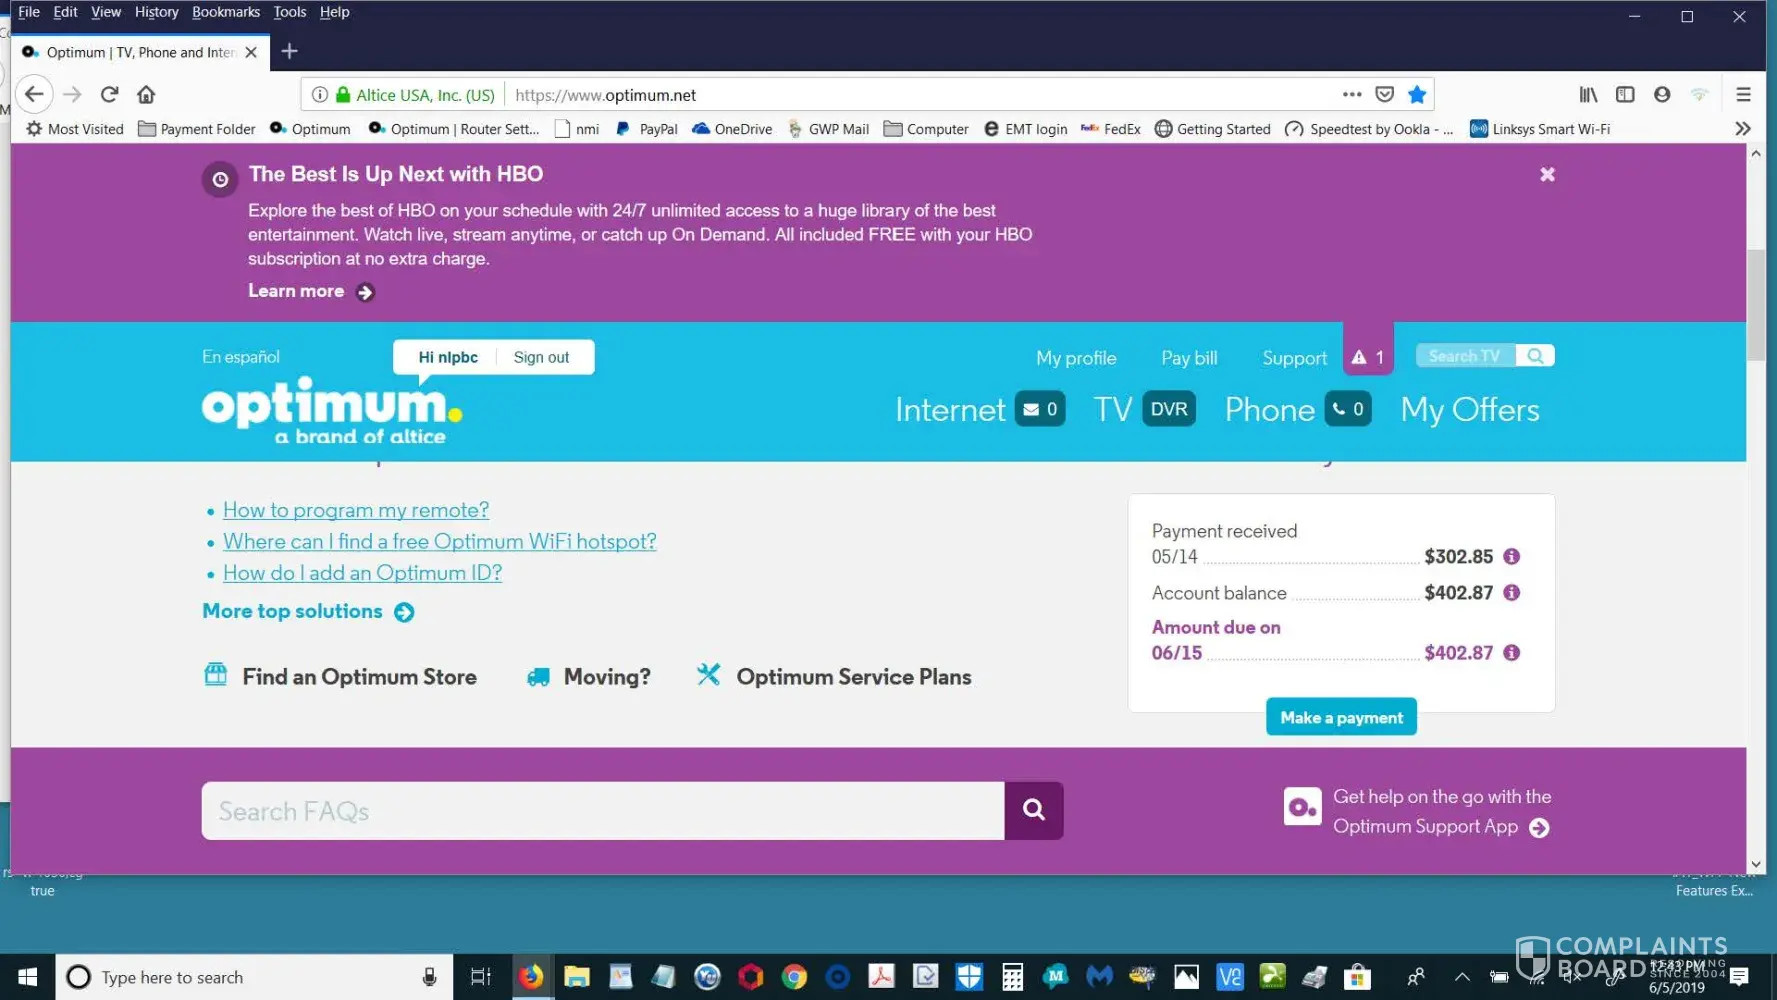The image size is (1777, 1000).
Task: Click the Search FAQs input field
Action: [x=602, y=811]
